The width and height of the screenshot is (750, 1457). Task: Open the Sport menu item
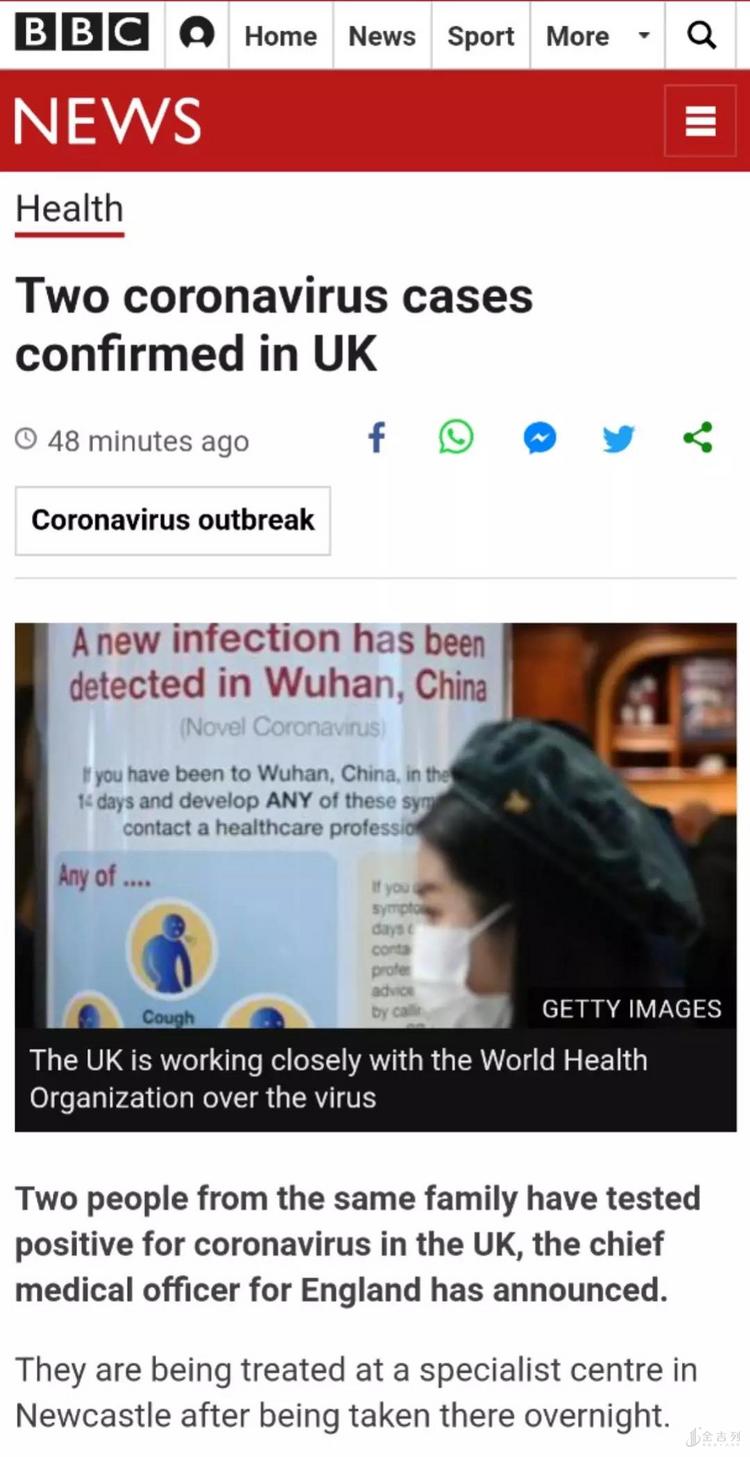(481, 36)
